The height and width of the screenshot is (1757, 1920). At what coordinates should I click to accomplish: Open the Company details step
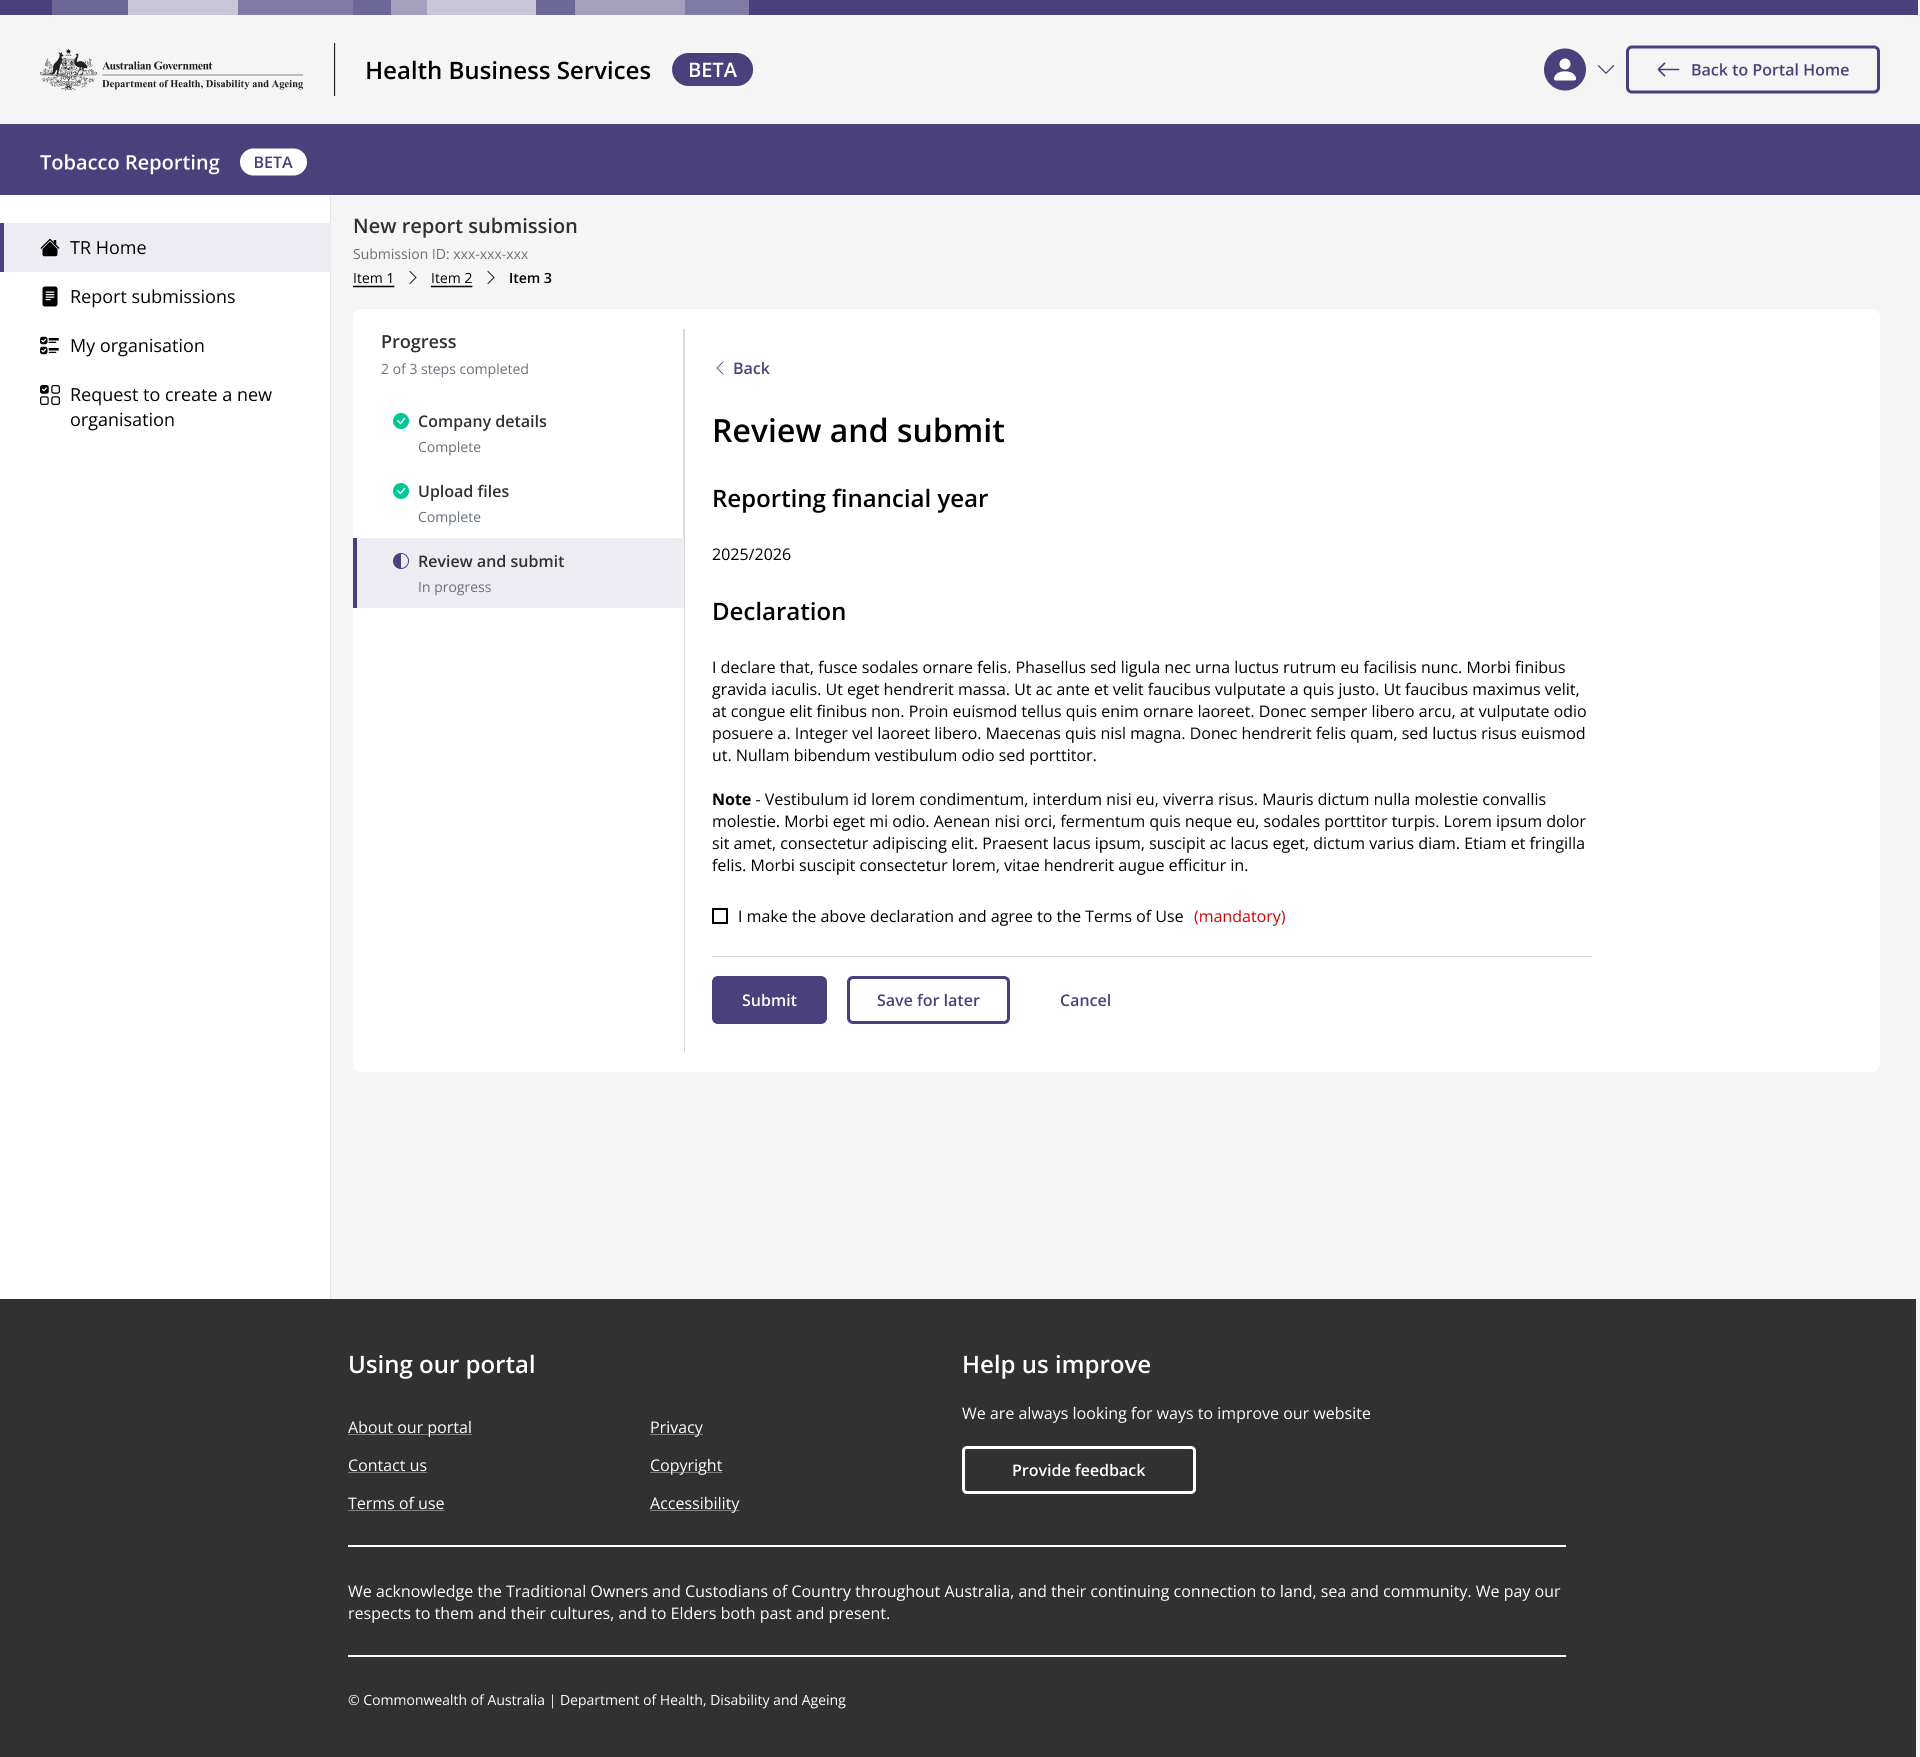(x=519, y=433)
